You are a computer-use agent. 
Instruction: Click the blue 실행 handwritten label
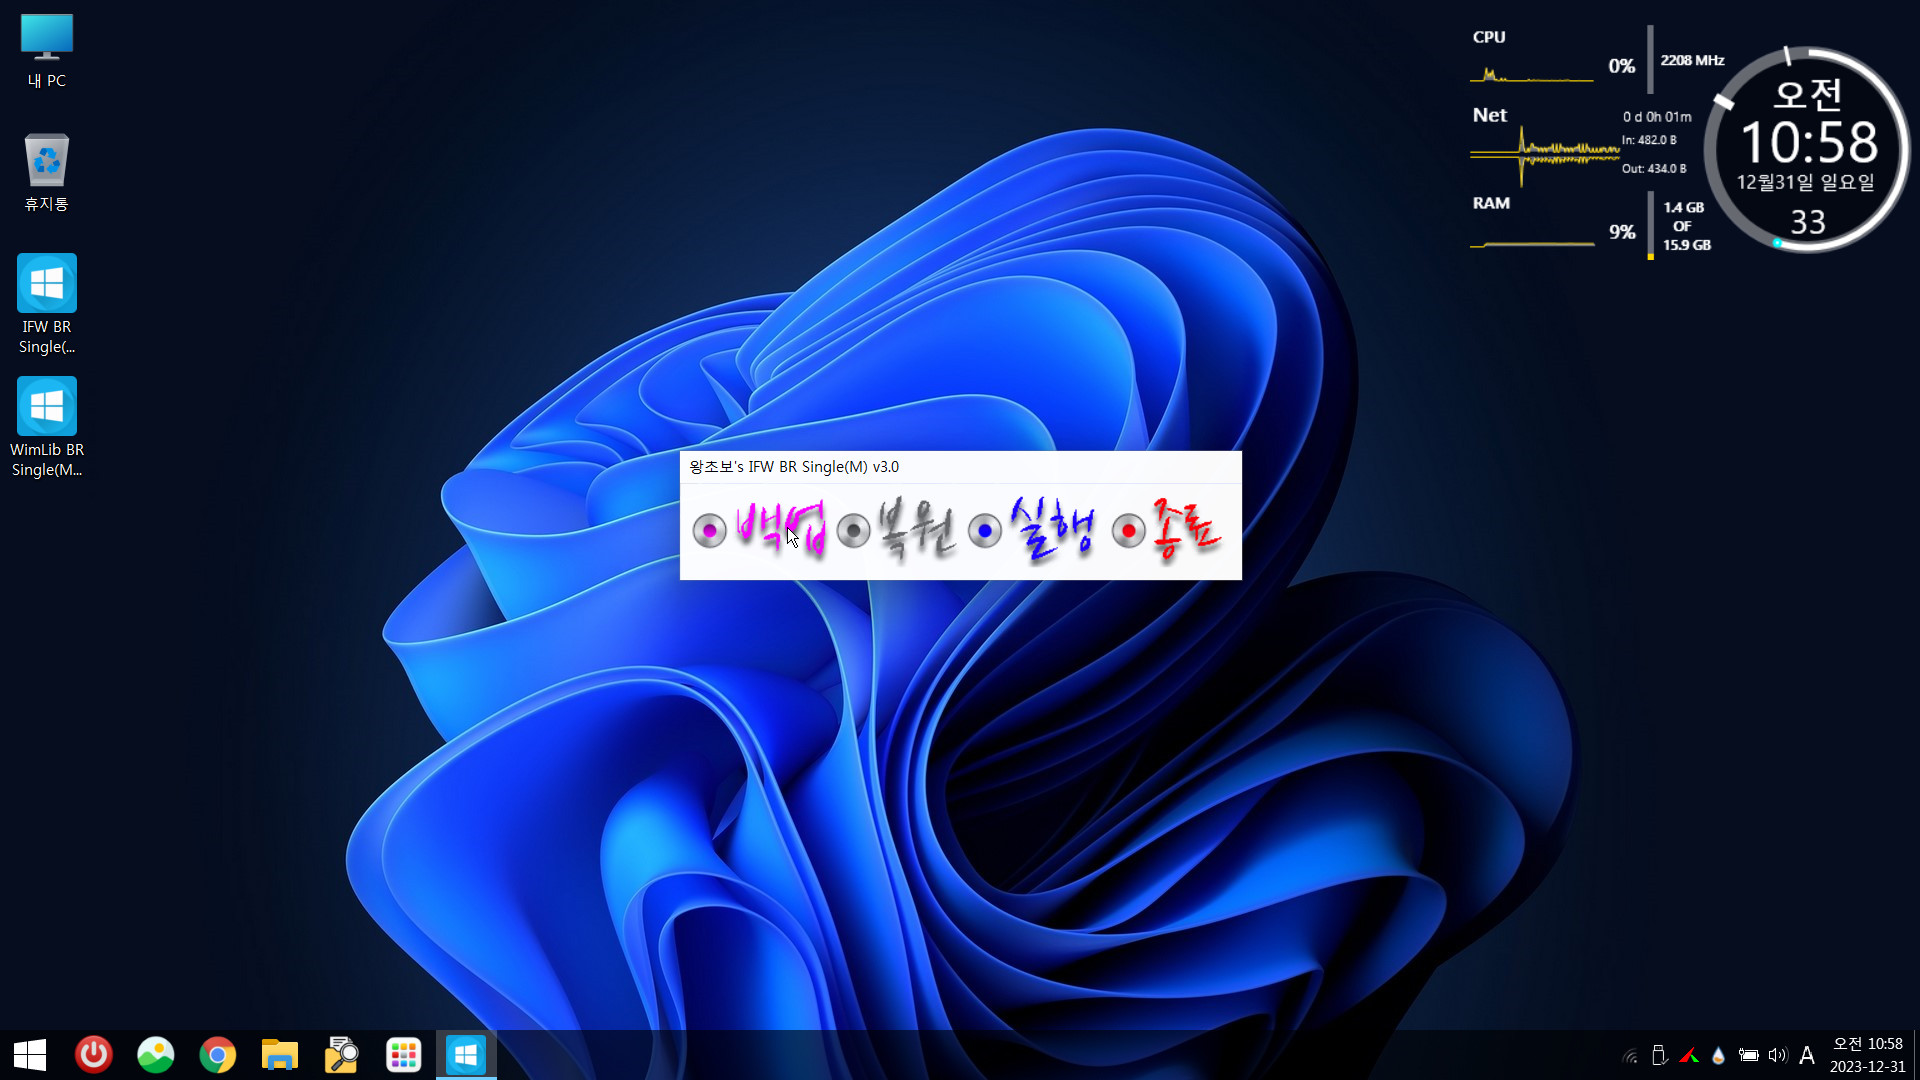pos(1052,528)
